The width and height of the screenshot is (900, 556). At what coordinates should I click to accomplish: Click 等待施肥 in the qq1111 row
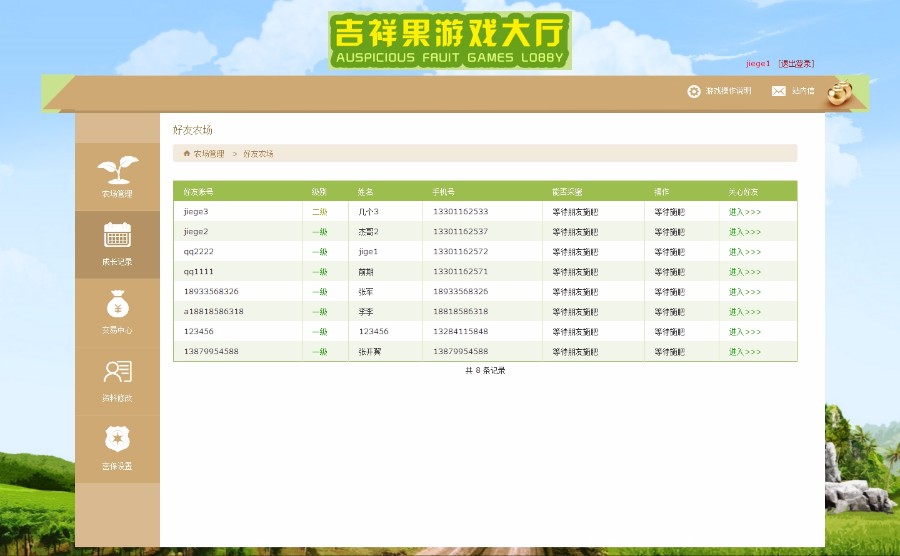pyautogui.click(x=669, y=272)
